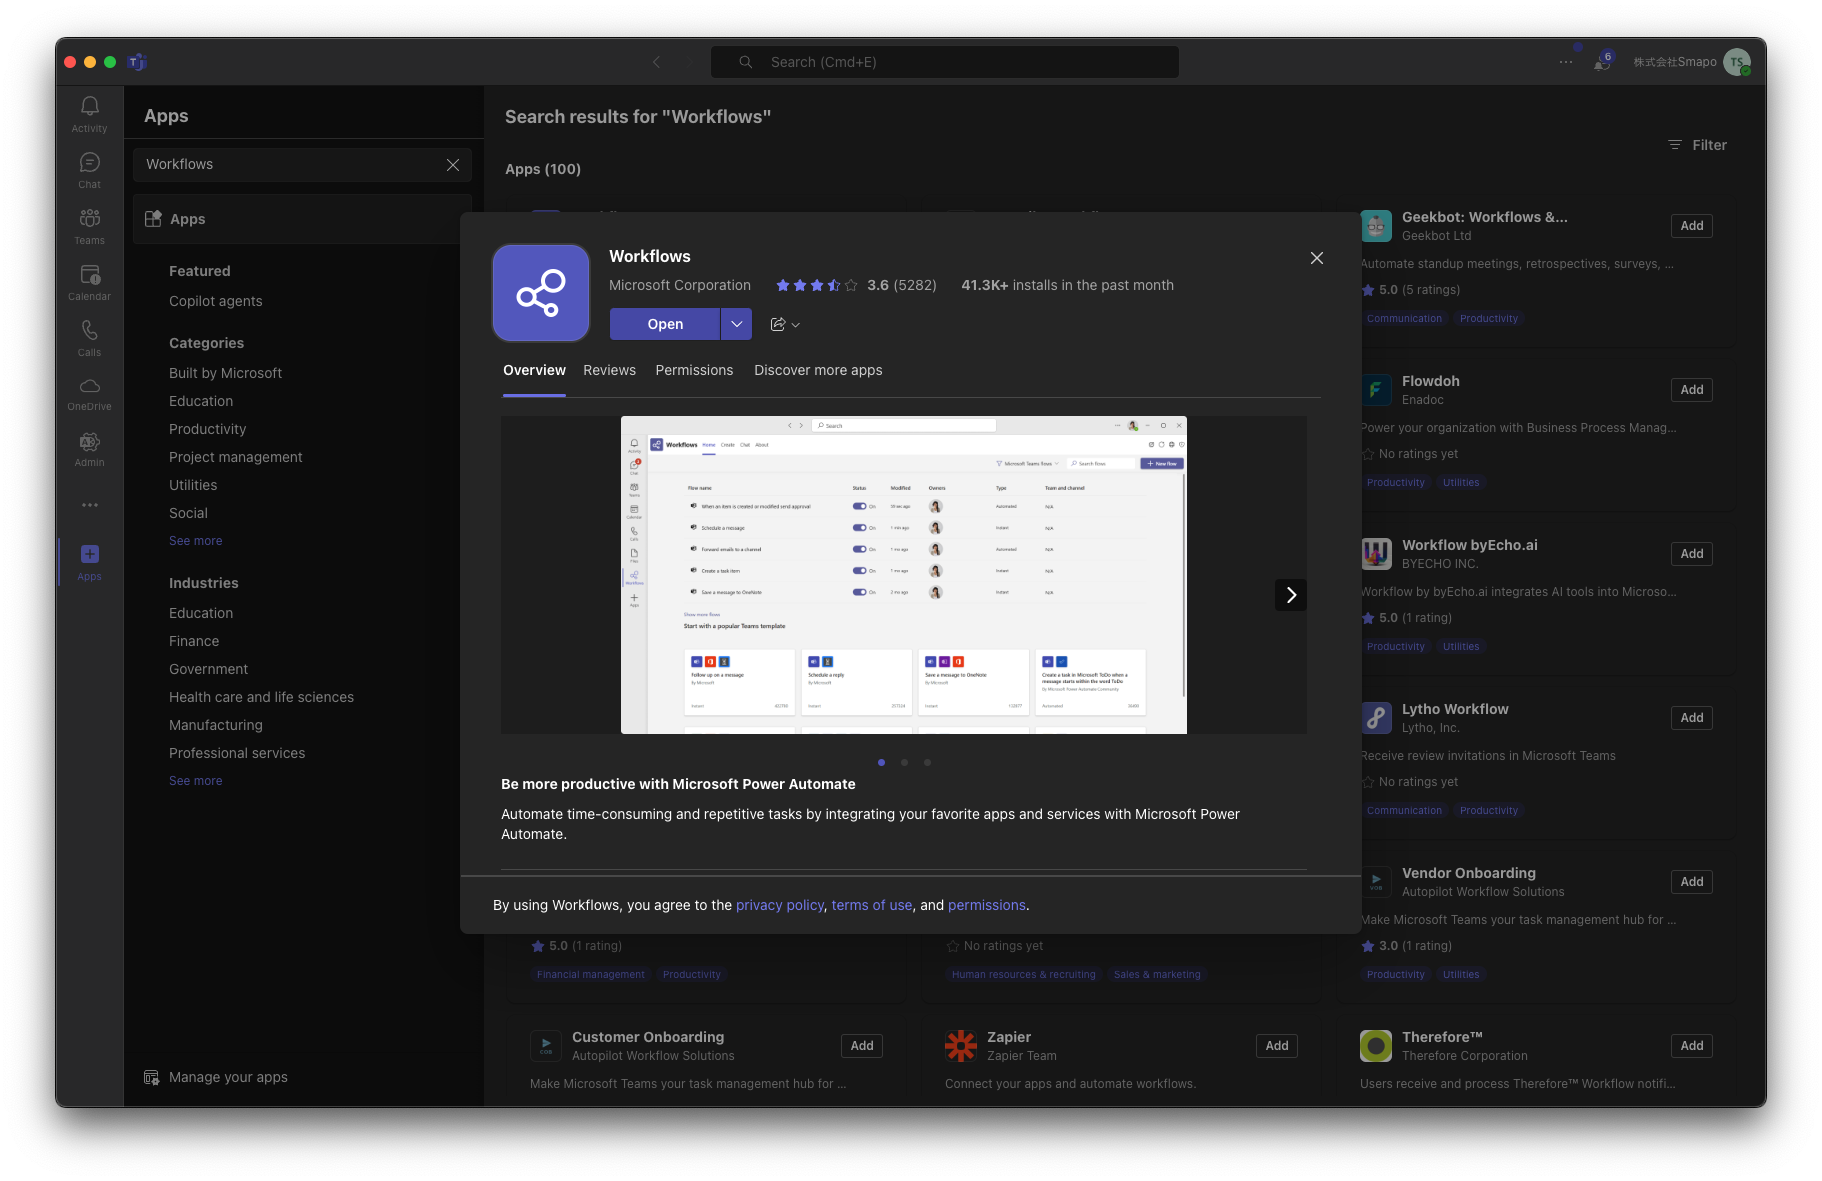Select Built by Microsoft category
1822x1181 pixels.
tap(226, 373)
